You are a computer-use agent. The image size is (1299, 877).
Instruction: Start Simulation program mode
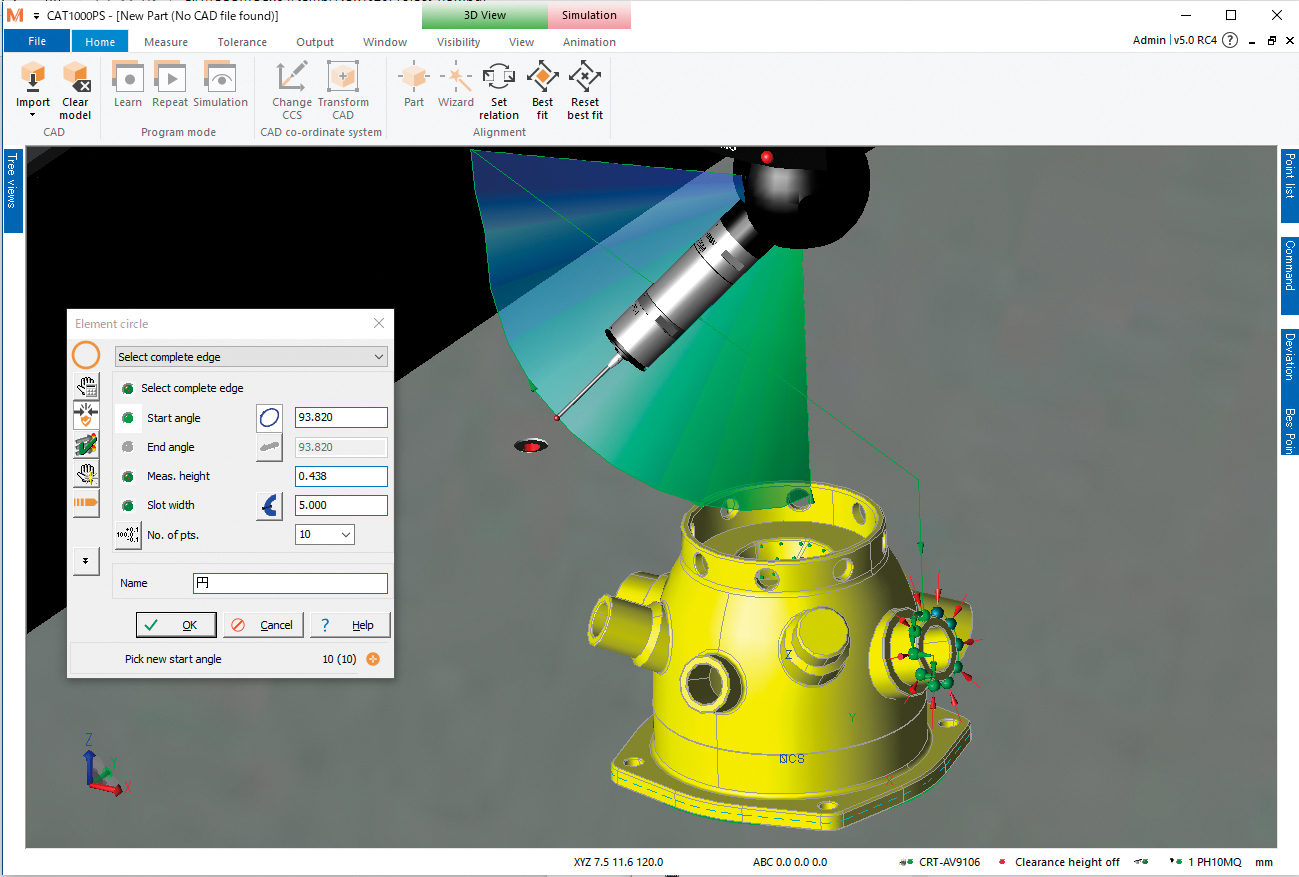[x=220, y=89]
